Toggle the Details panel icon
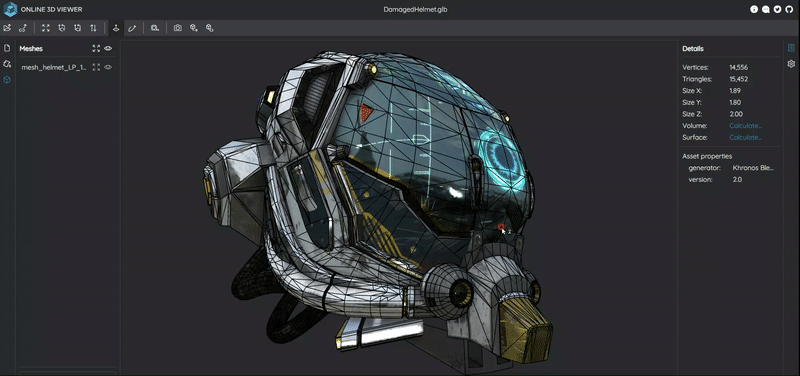 click(x=791, y=48)
